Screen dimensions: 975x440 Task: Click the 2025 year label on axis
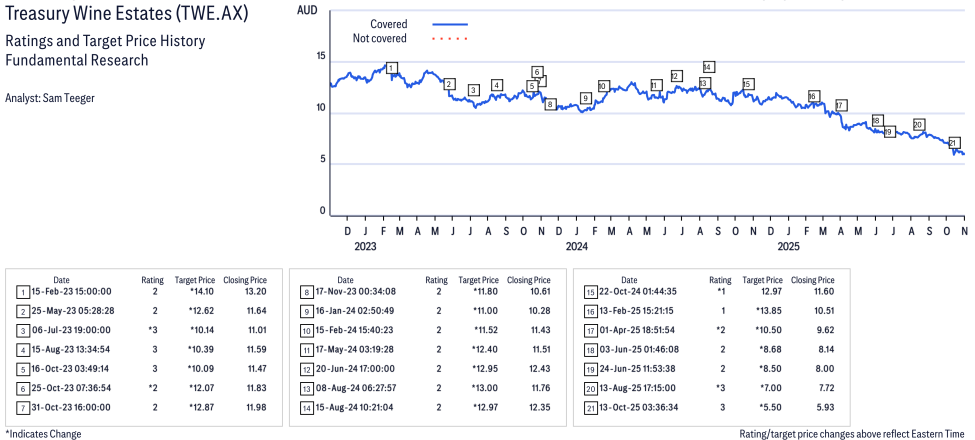(788, 246)
